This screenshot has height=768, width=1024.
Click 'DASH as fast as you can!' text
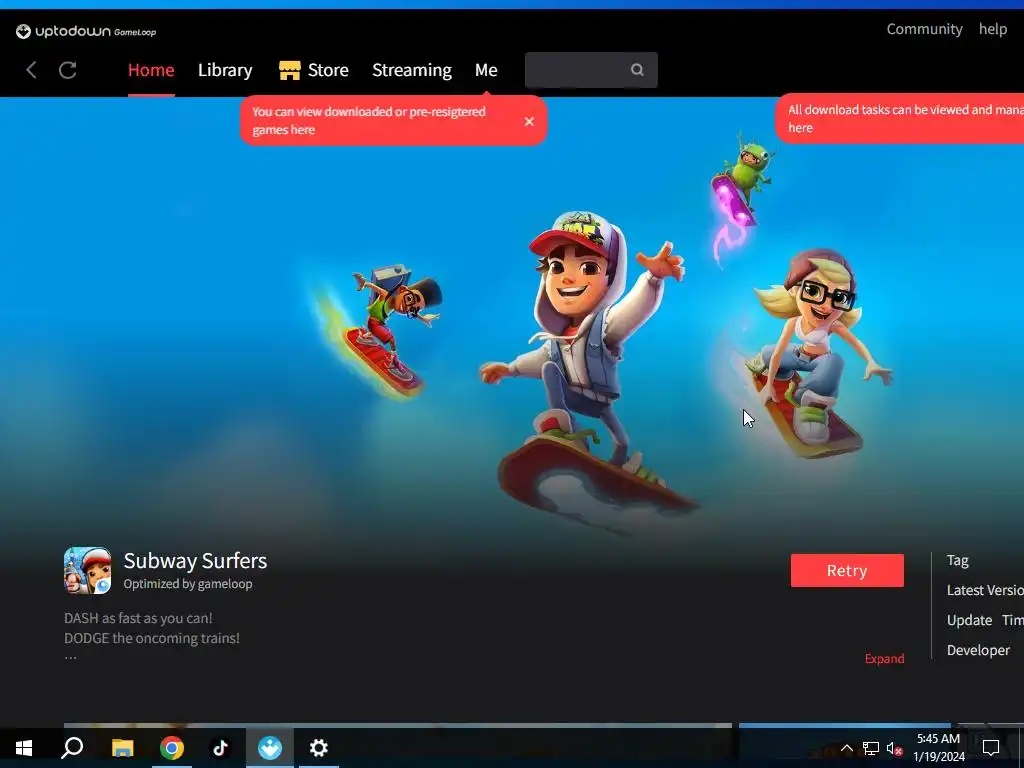pyautogui.click(x=138, y=618)
